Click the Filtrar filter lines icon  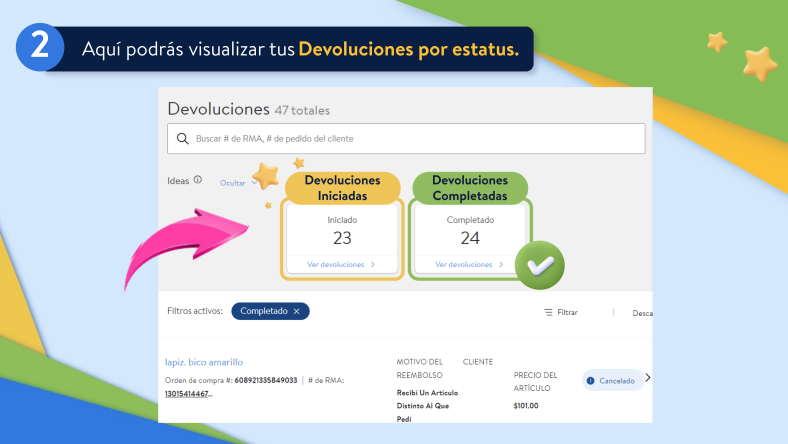(x=548, y=312)
